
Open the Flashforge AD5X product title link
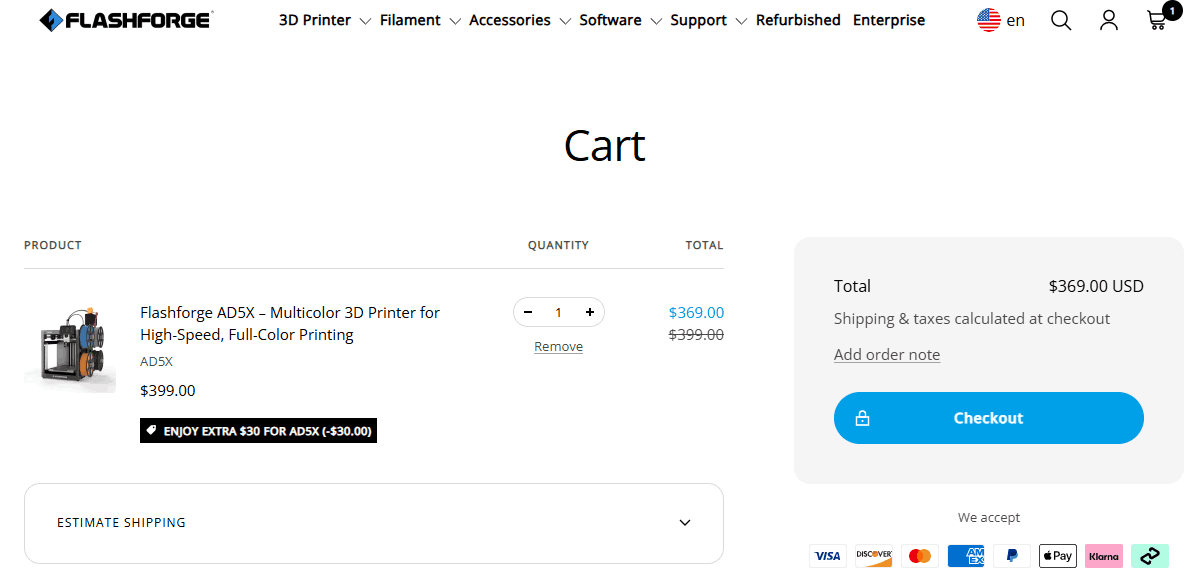tap(290, 323)
